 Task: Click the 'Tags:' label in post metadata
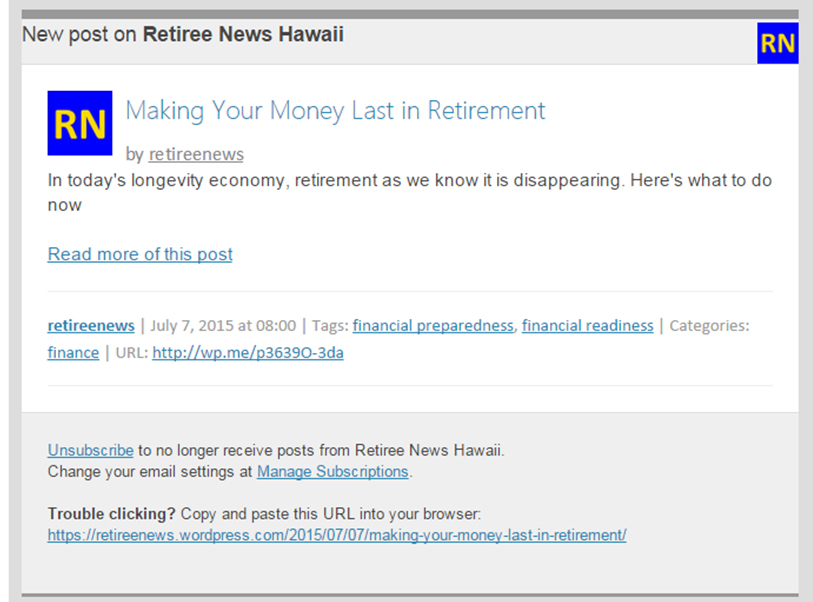329,325
